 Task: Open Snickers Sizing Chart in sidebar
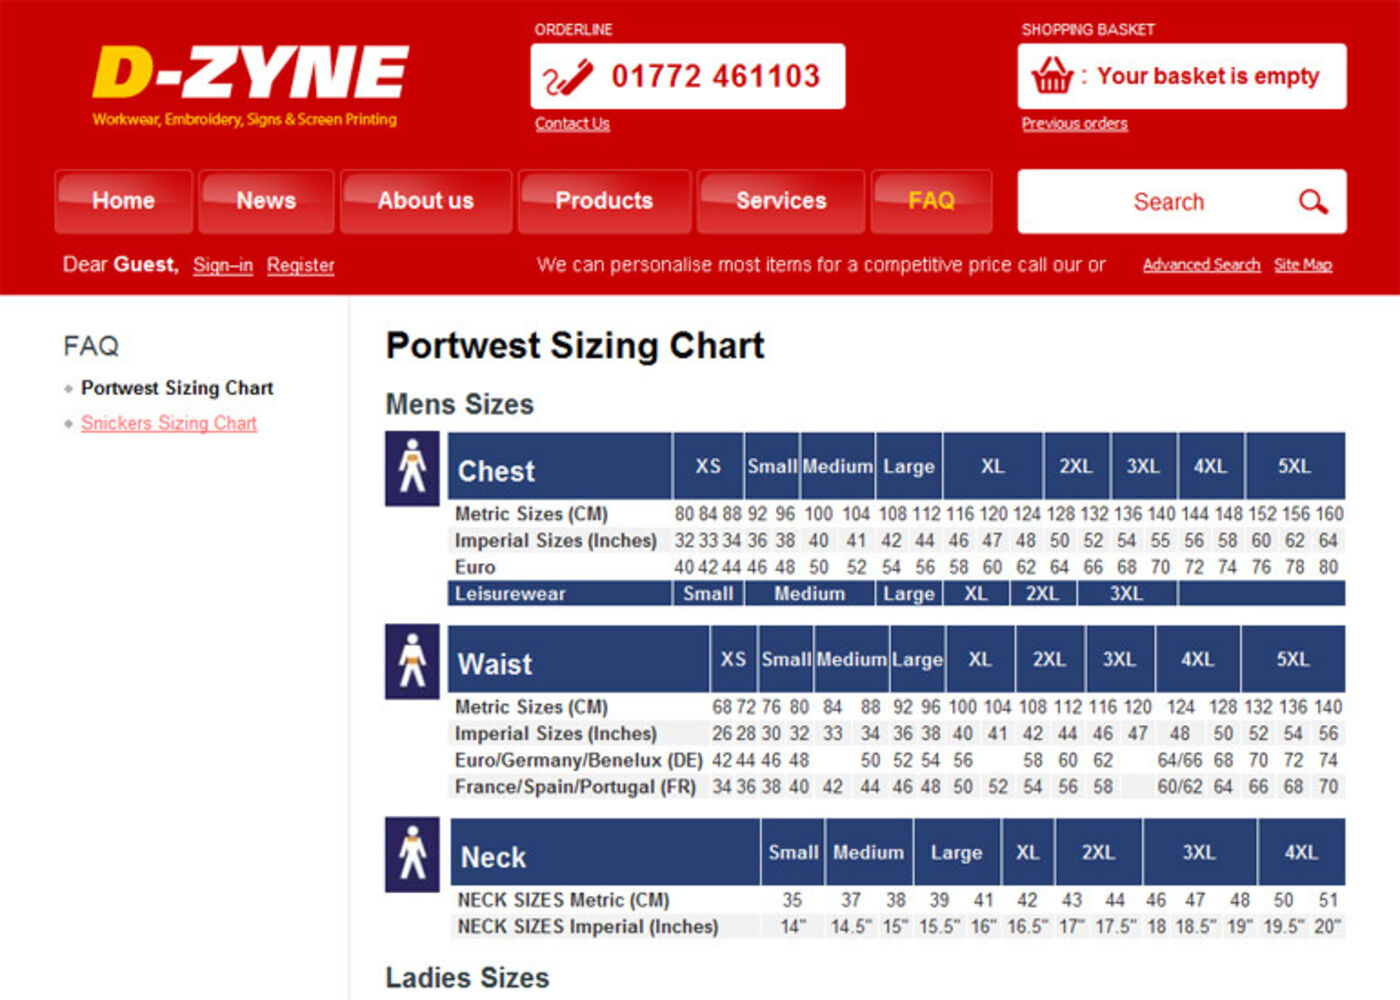(x=169, y=423)
